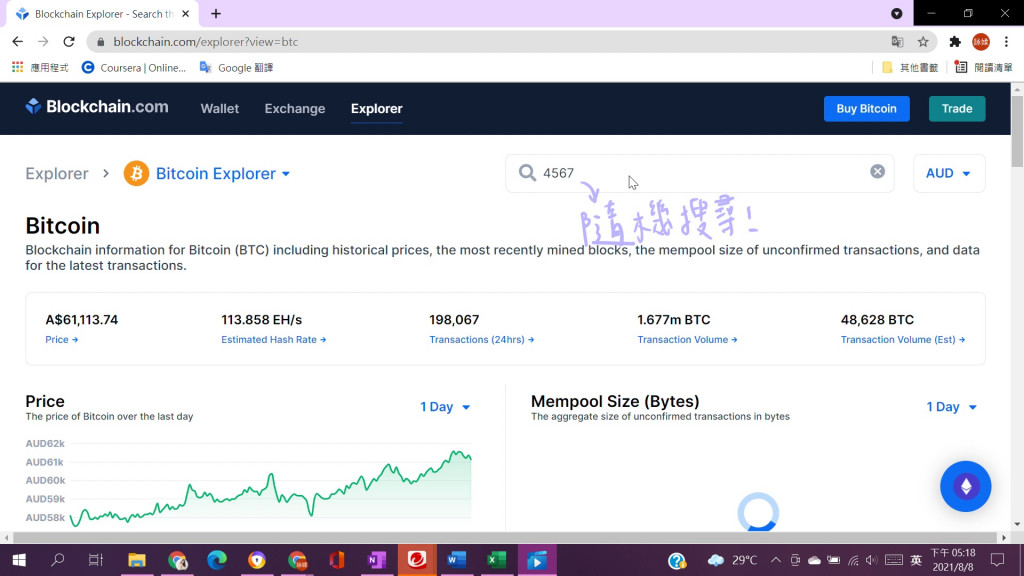1024x576 pixels.
Task: Click the browser forward arrow
Action: [43, 42]
